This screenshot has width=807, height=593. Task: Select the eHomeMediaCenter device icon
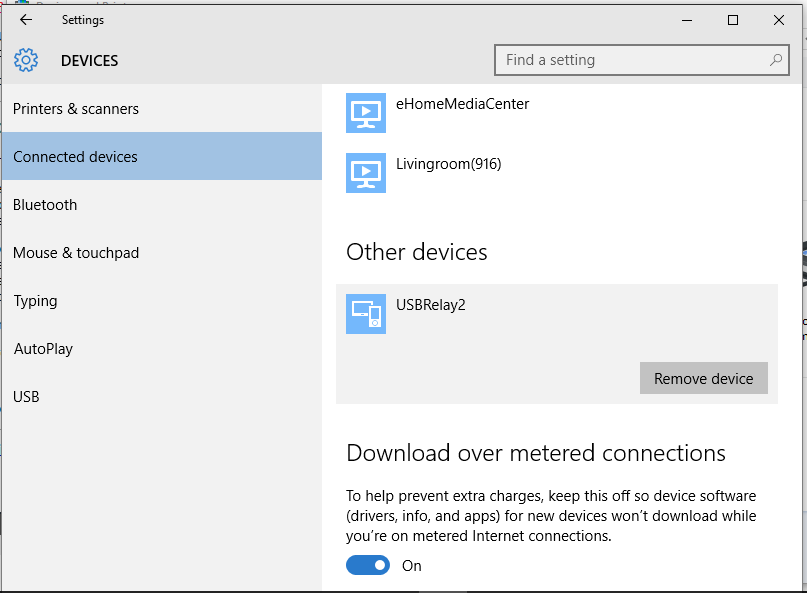coord(366,113)
